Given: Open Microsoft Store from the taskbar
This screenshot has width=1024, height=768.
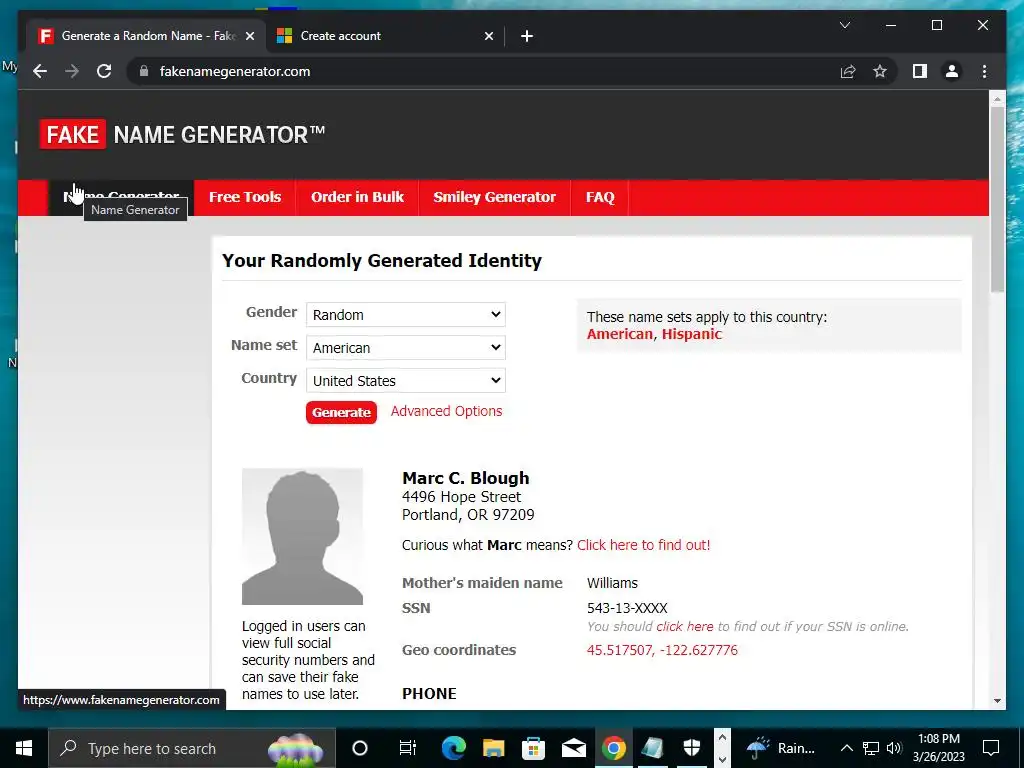Looking at the screenshot, I should point(533,748).
